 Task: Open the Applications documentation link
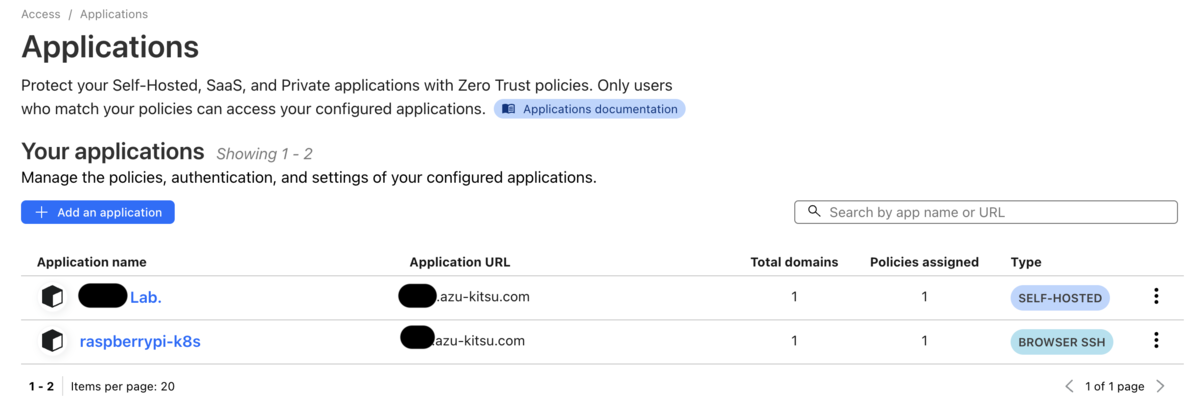click(590, 109)
